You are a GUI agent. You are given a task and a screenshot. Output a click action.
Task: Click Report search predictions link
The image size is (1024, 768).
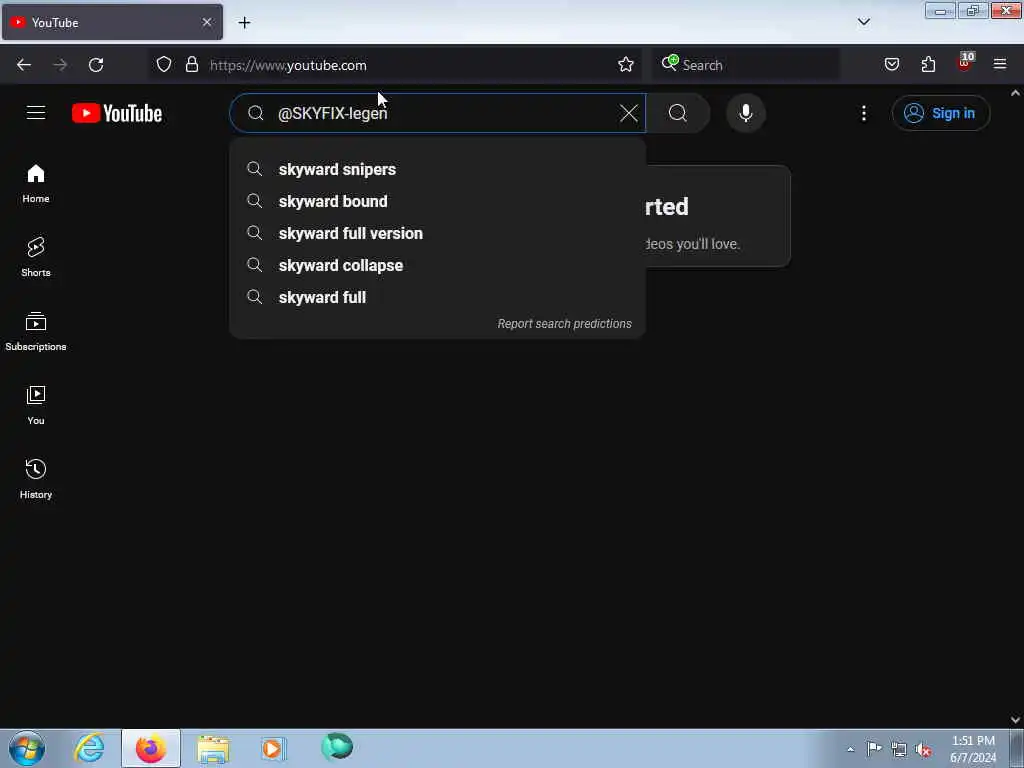pos(564,324)
